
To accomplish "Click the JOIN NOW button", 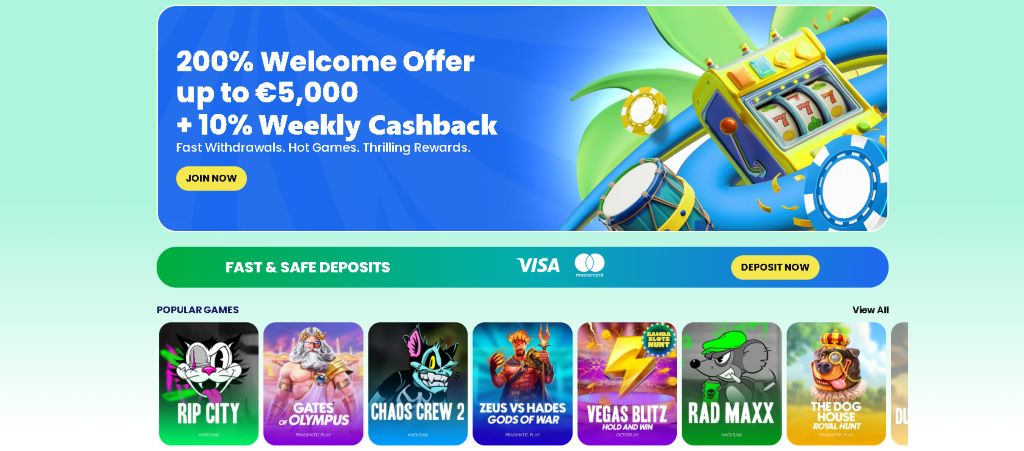I will [211, 178].
